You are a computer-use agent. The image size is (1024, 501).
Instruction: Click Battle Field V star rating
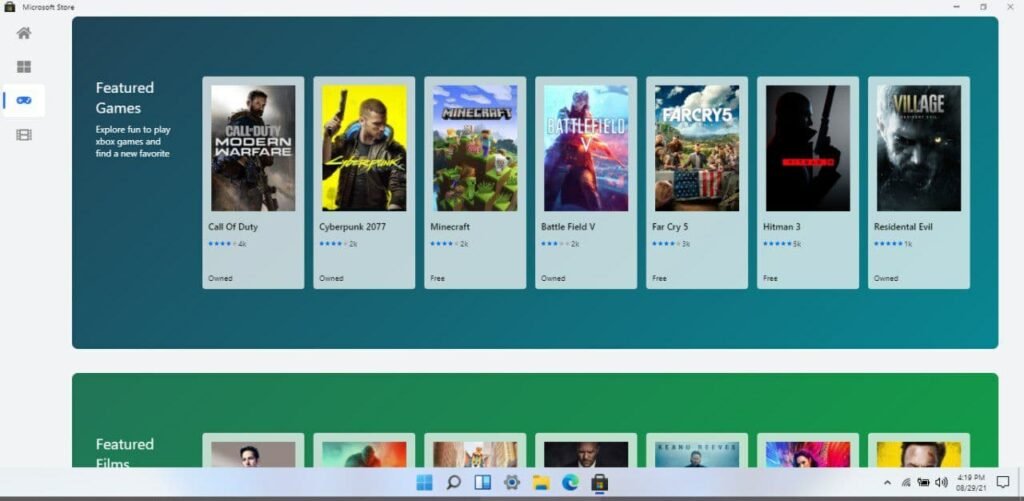[x=556, y=244]
